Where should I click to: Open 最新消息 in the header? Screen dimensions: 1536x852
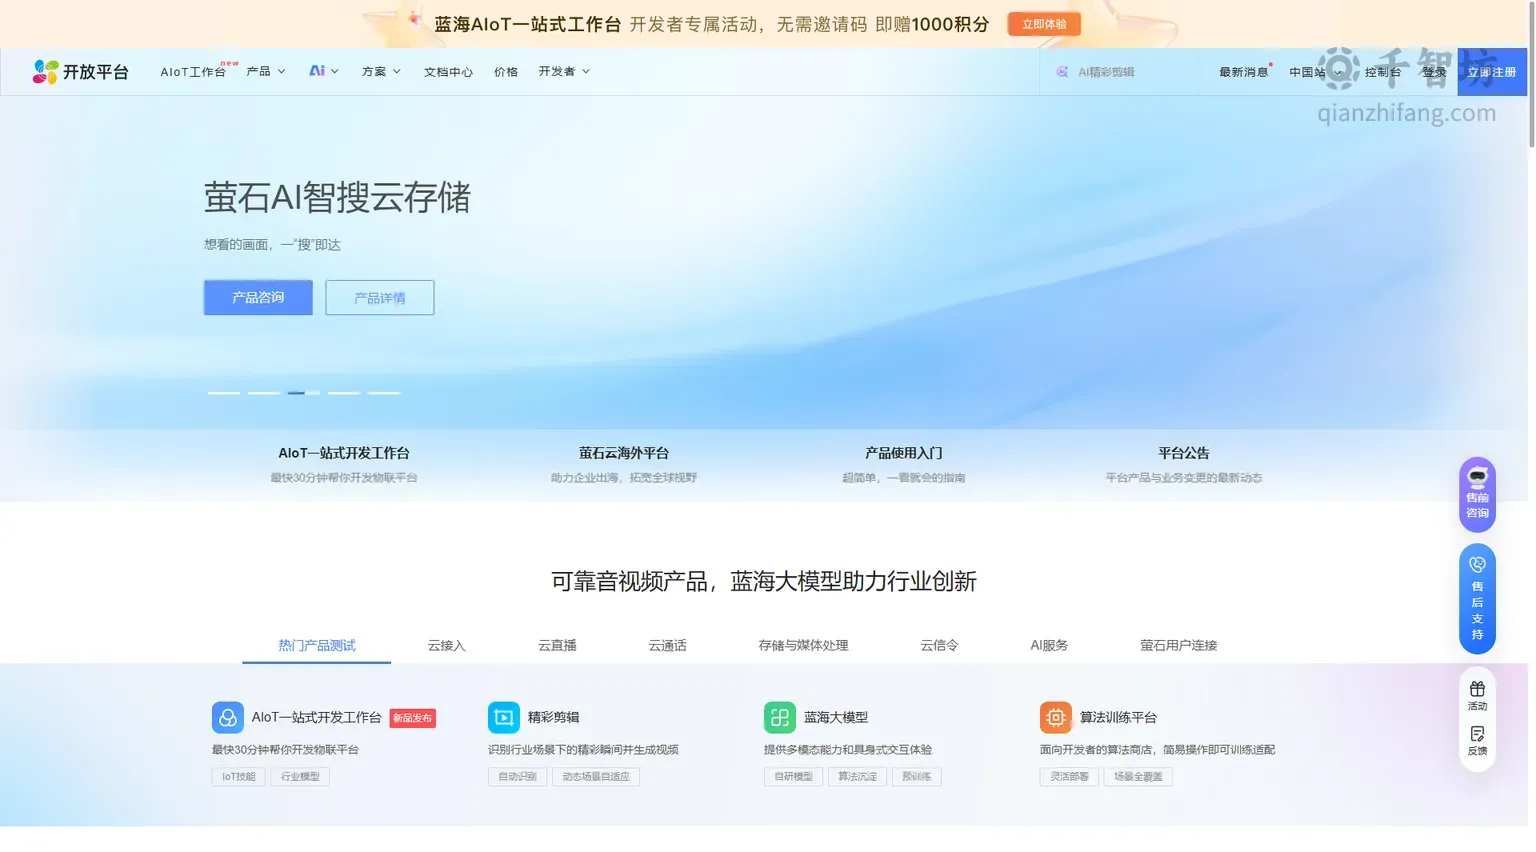[1243, 72]
